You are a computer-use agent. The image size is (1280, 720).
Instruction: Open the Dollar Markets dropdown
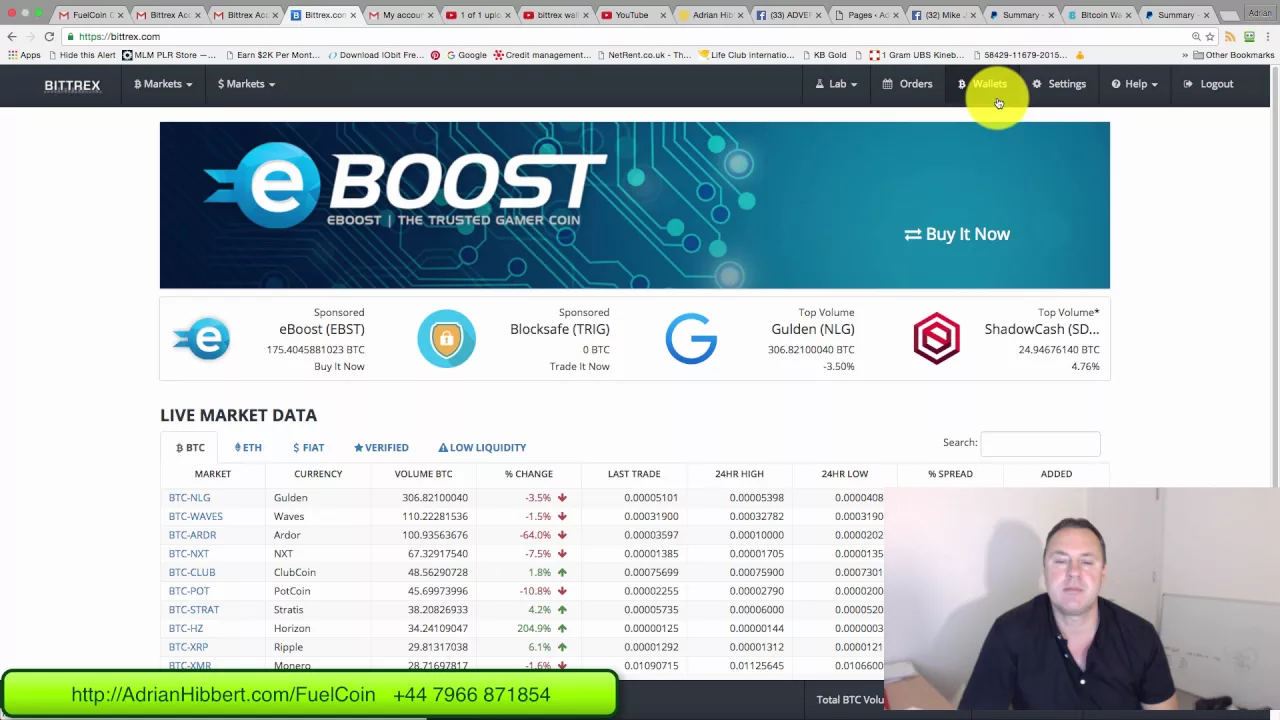pyautogui.click(x=246, y=84)
